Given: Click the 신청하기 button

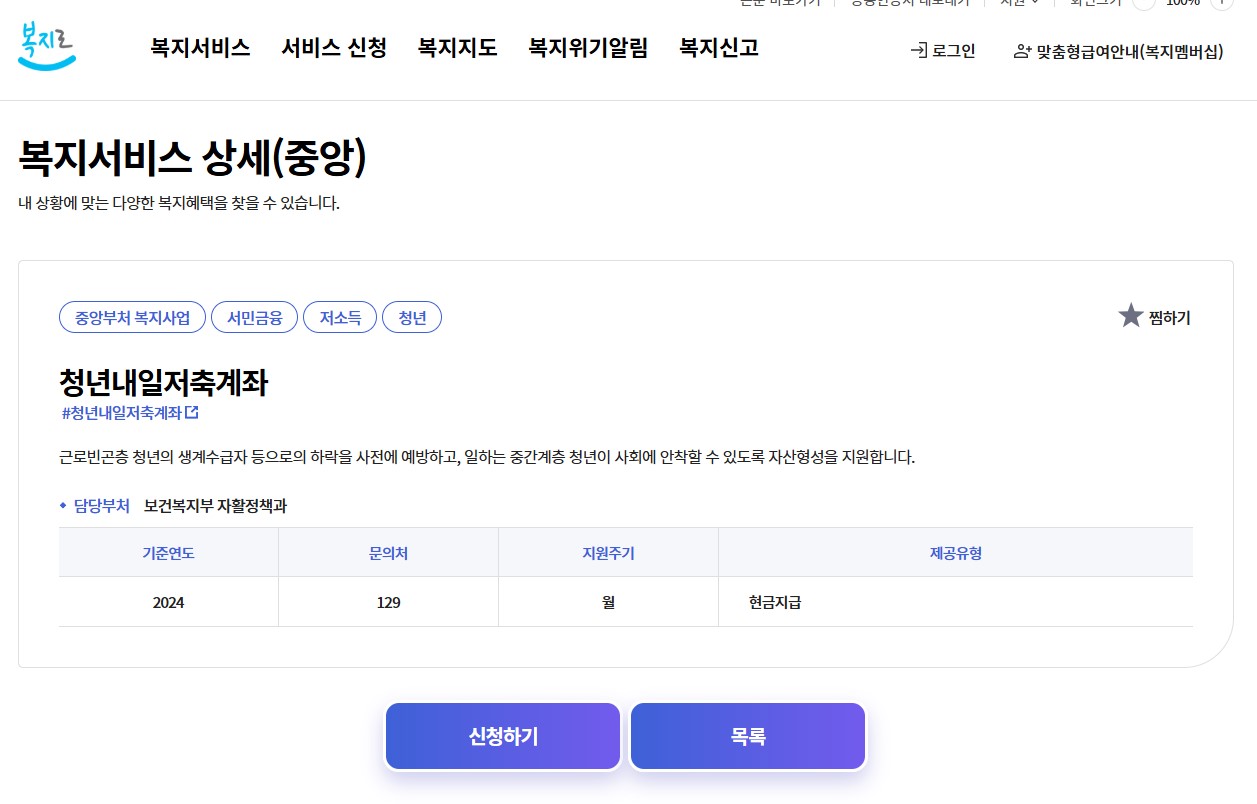Looking at the screenshot, I should pos(502,735).
